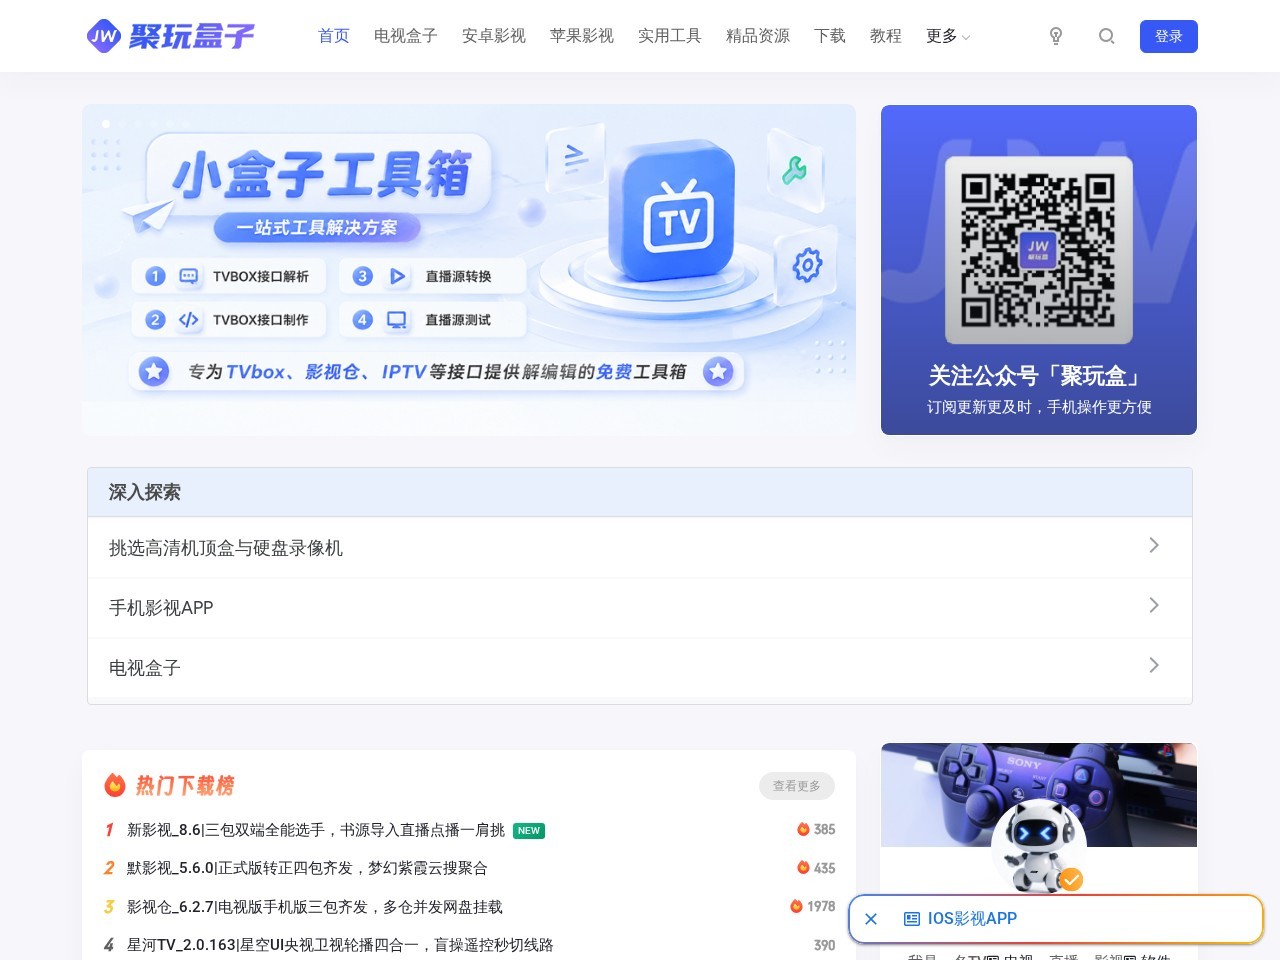This screenshot has width=1280, height=960.
Task: Open 电视盒子 nav menu item
Action: click(406, 36)
